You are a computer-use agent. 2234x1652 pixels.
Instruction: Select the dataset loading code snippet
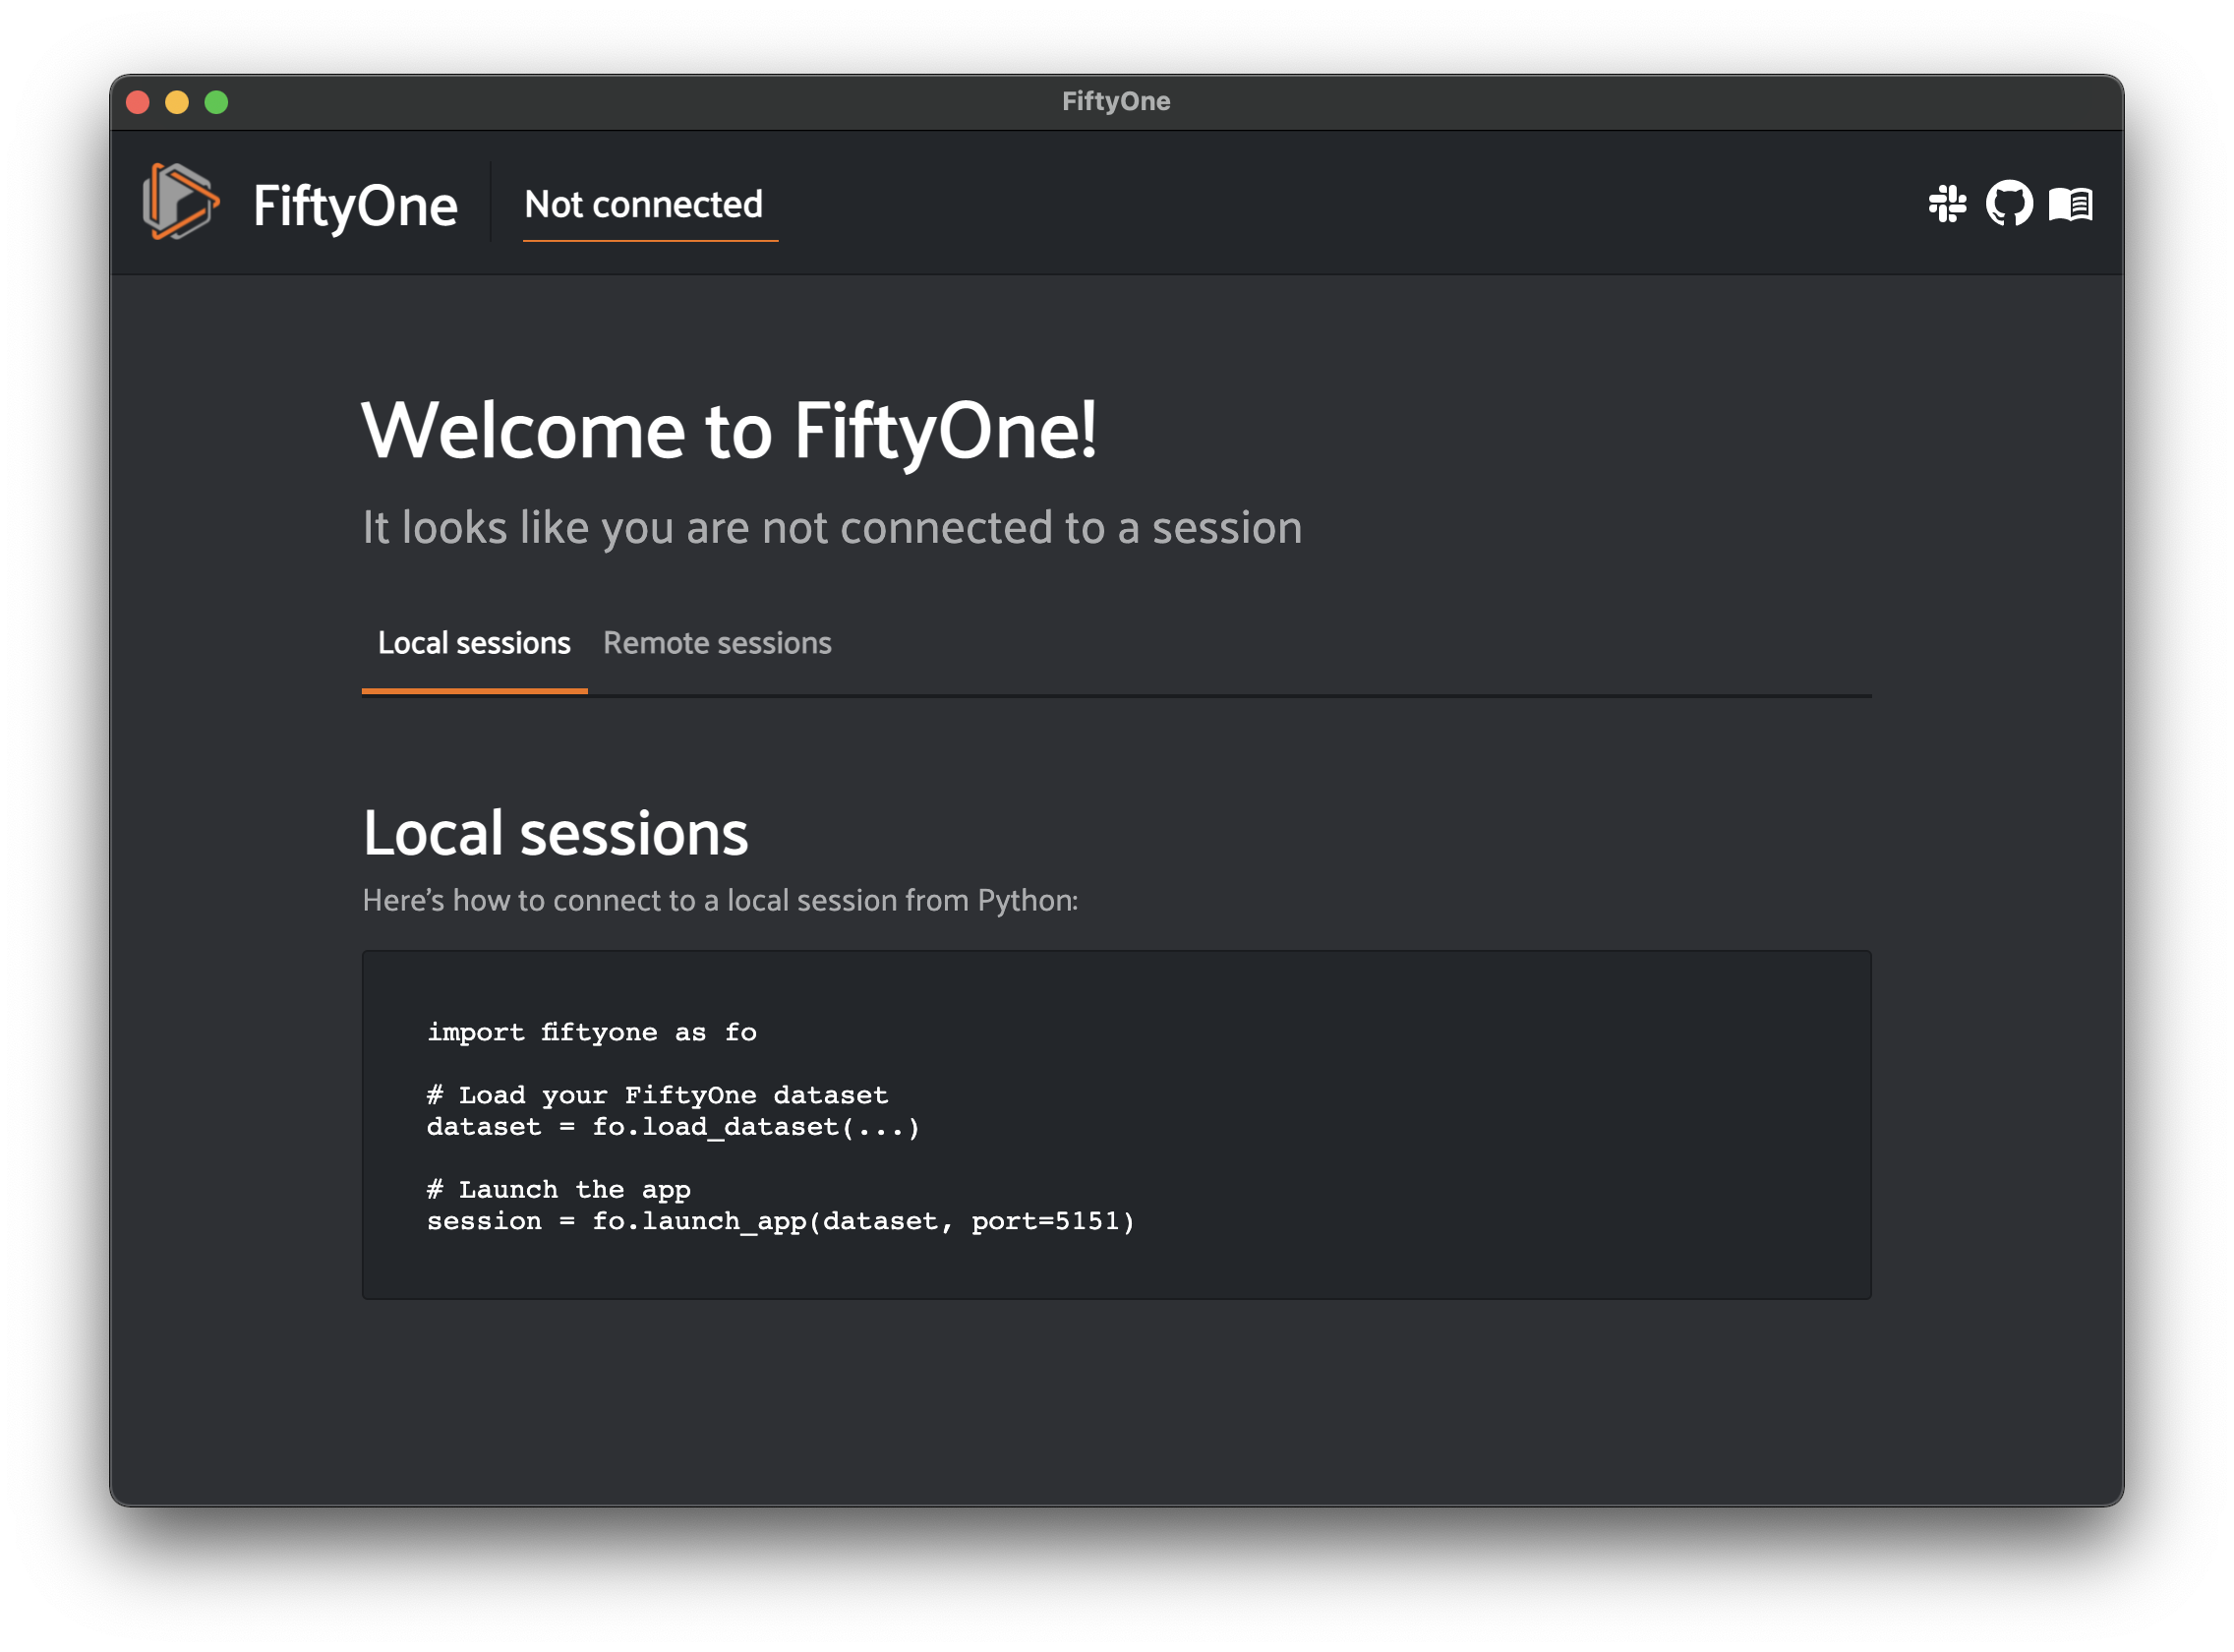coord(673,1126)
